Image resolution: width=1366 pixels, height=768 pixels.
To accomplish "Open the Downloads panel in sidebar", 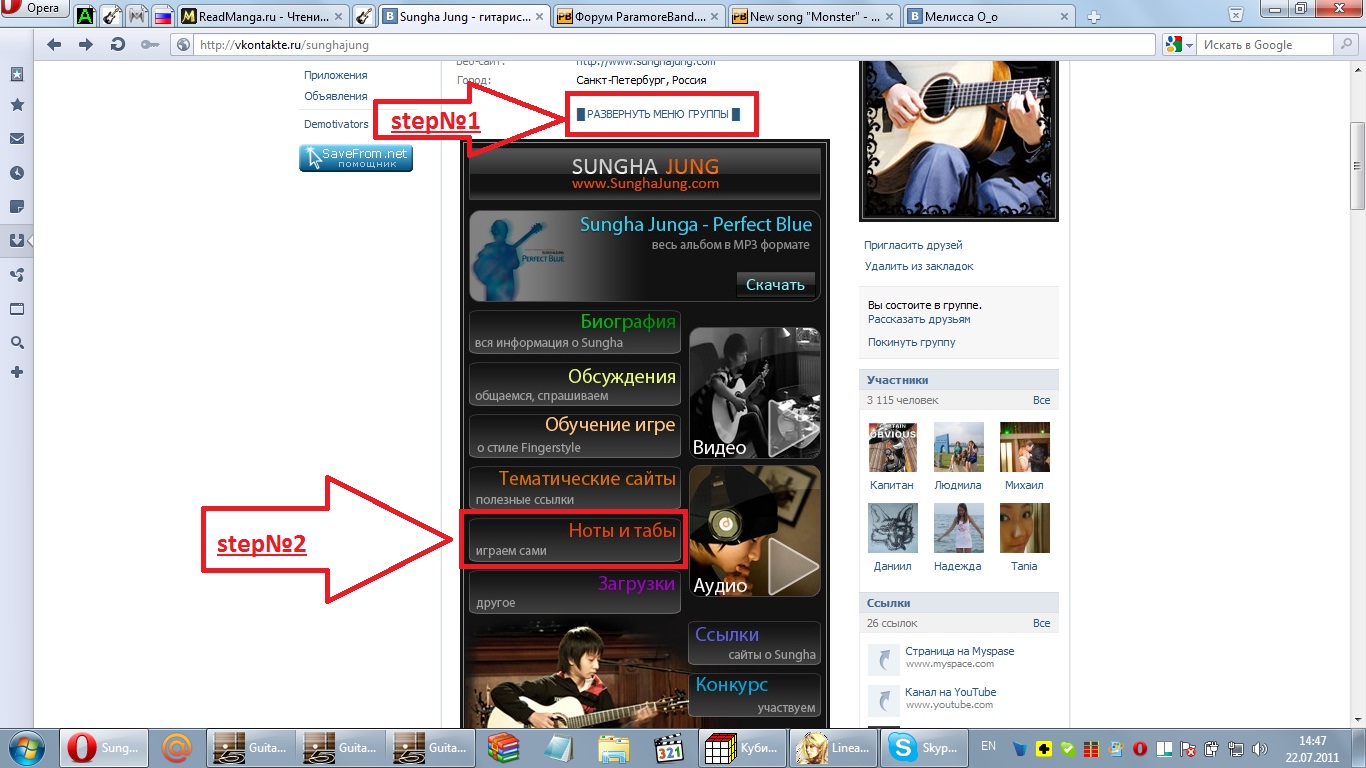I will tap(17, 240).
